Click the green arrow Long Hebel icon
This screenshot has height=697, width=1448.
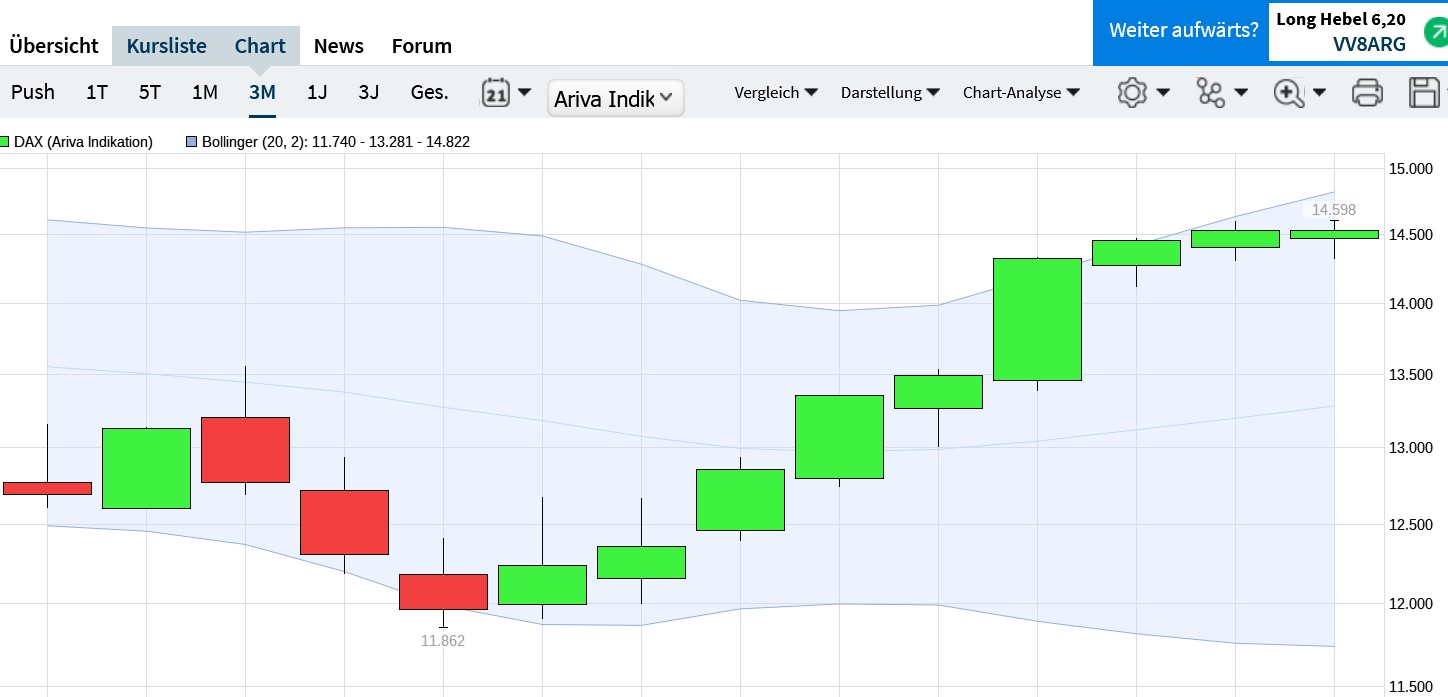point(1435,31)
